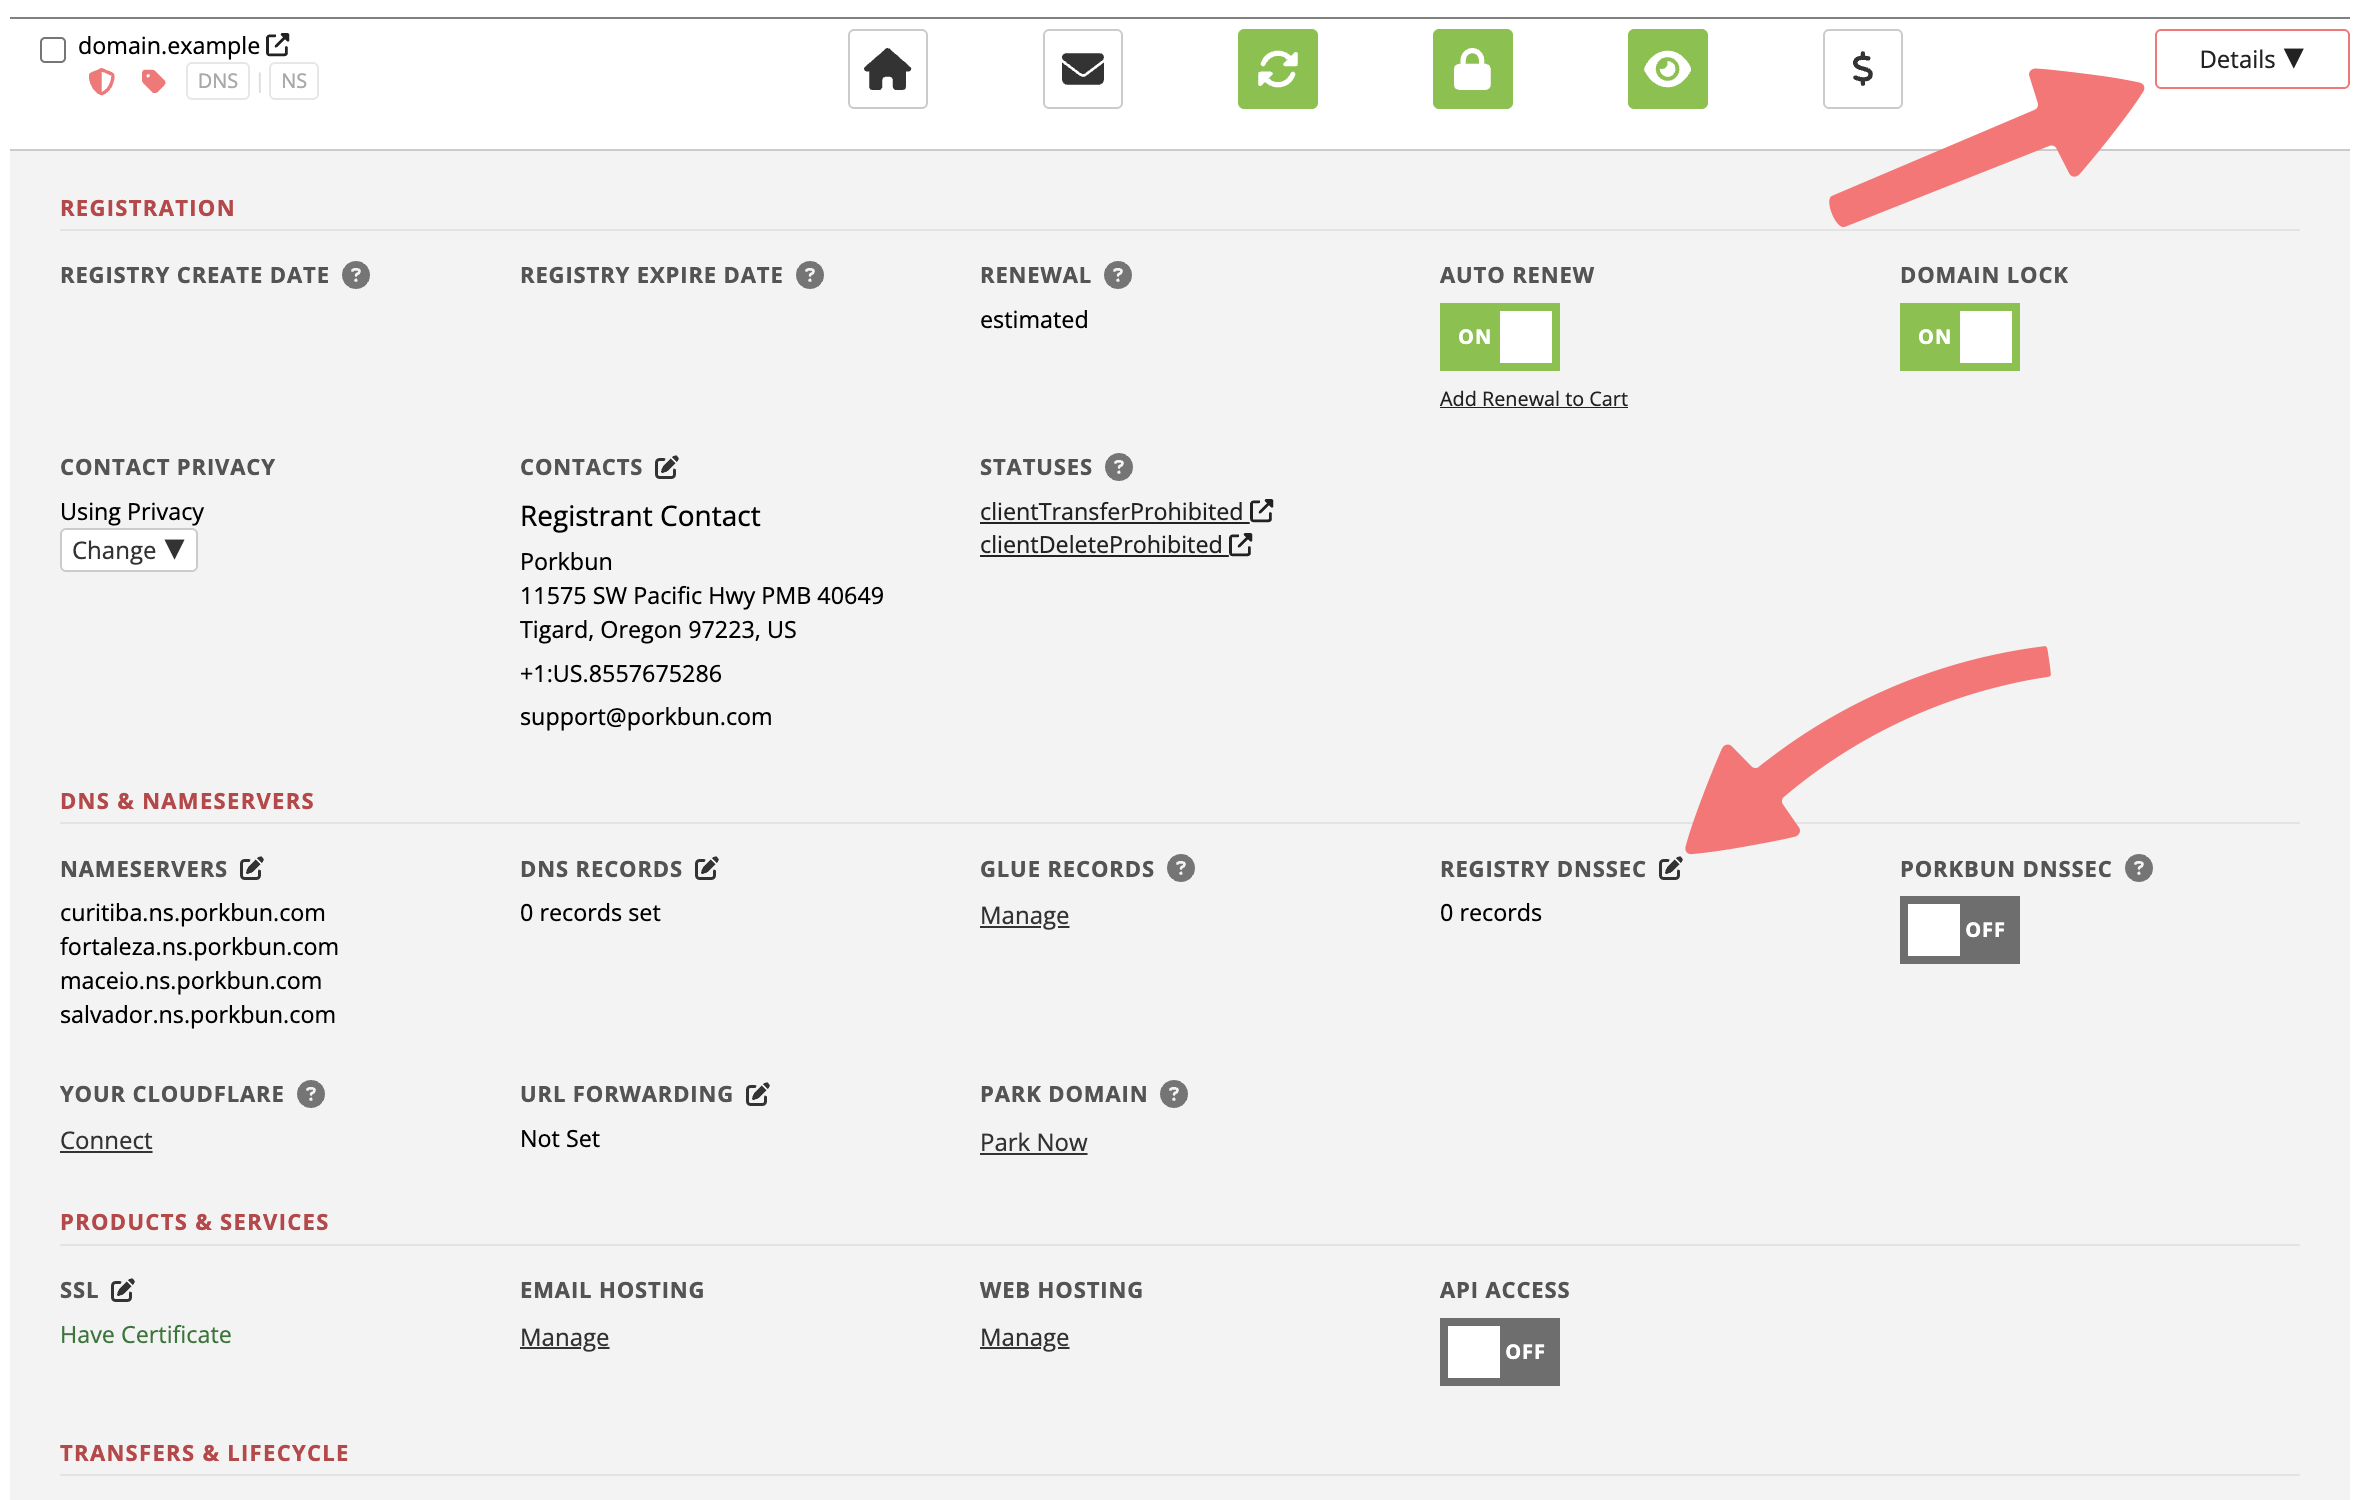This screenshot has height=1500, width=2362.
Task: Tick the domain.example checkbox
Action: pyautogui.click(x=53, y=49)
